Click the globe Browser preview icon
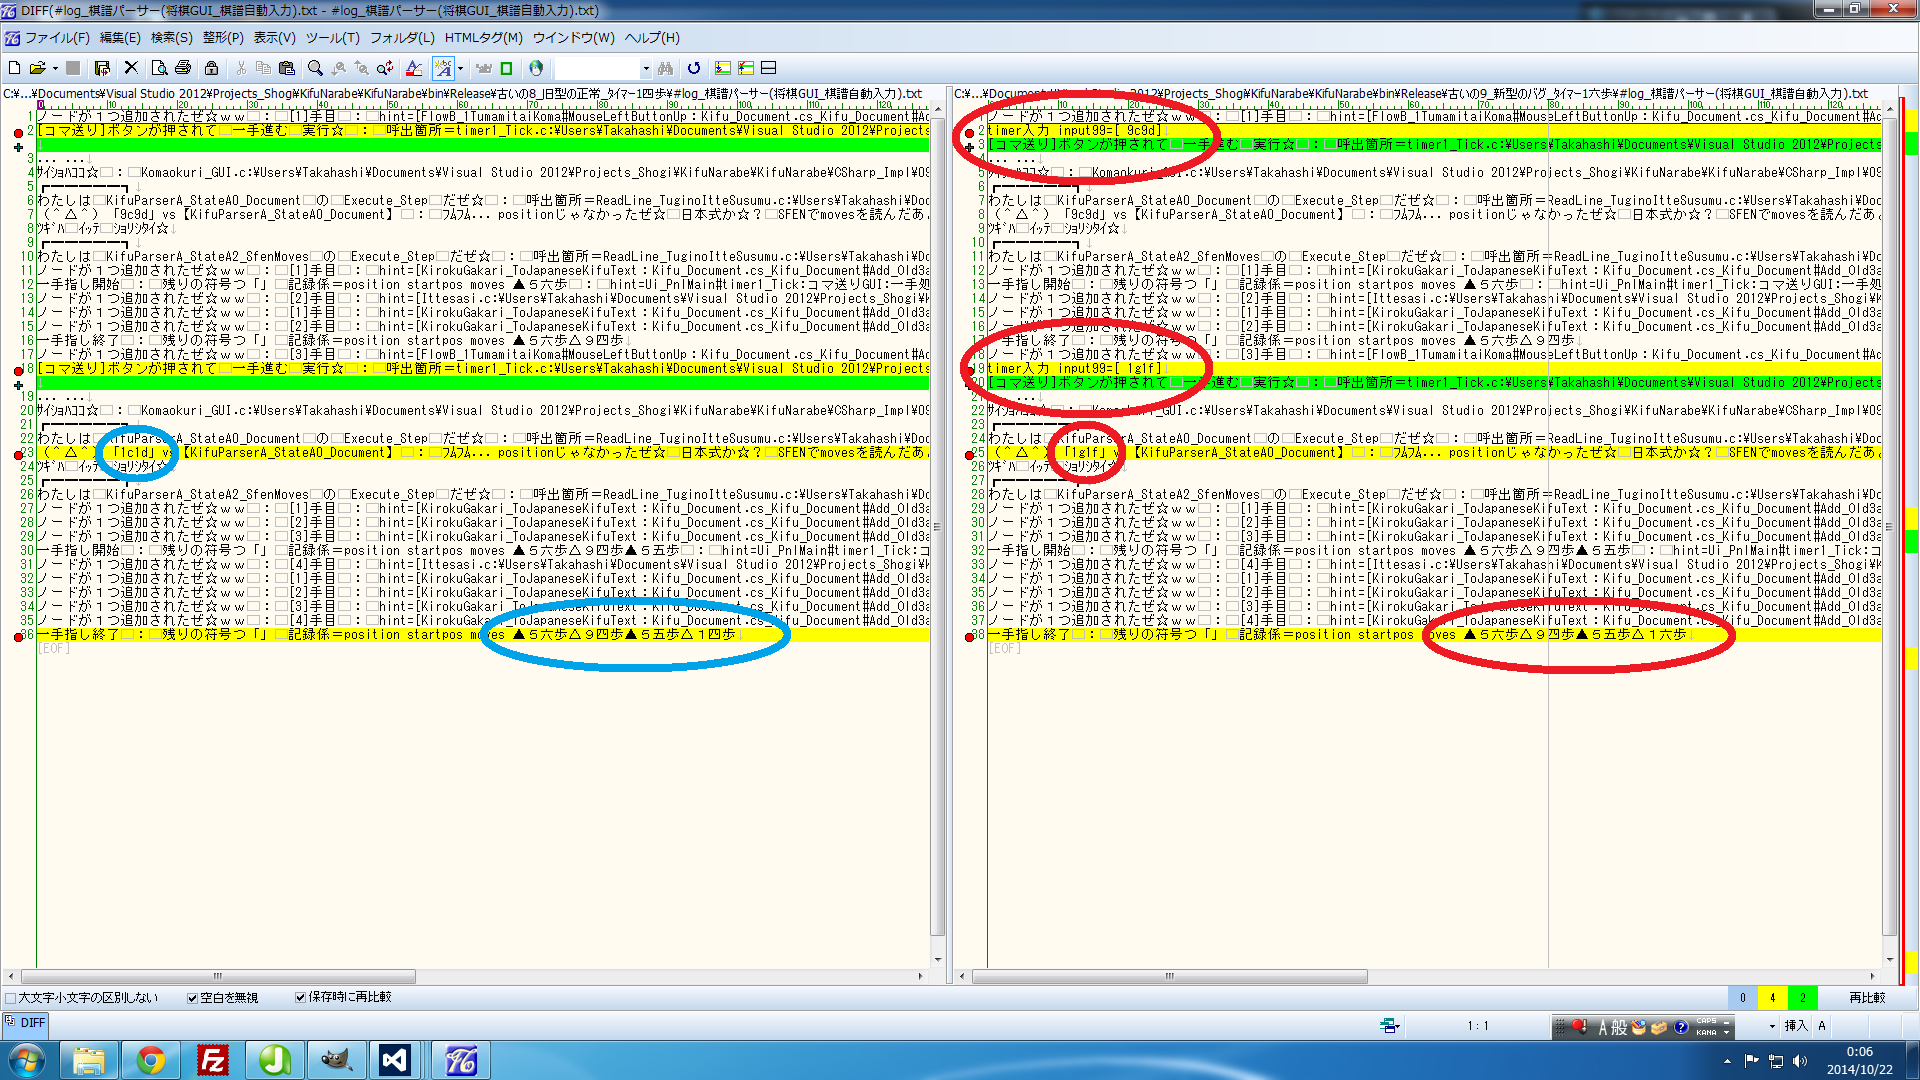The height and width of the screenshot is (1080, 1920). click(536, 68)
